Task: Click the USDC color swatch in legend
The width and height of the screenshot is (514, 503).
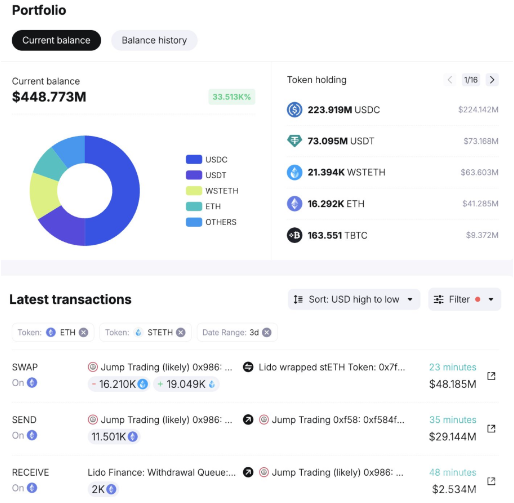Action: point(194,159)
